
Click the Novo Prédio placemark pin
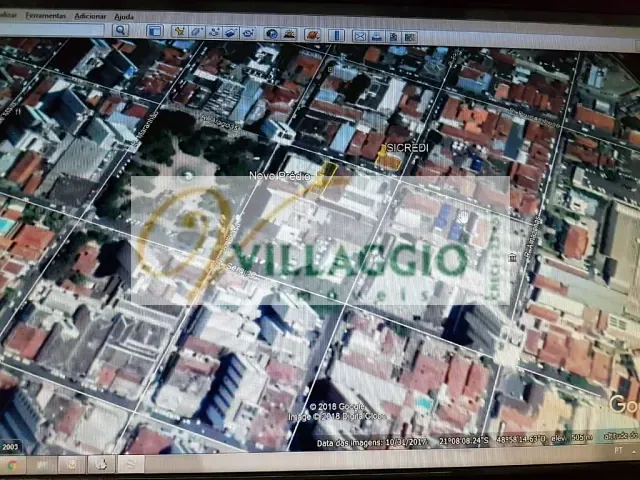(x=320, y=179)
